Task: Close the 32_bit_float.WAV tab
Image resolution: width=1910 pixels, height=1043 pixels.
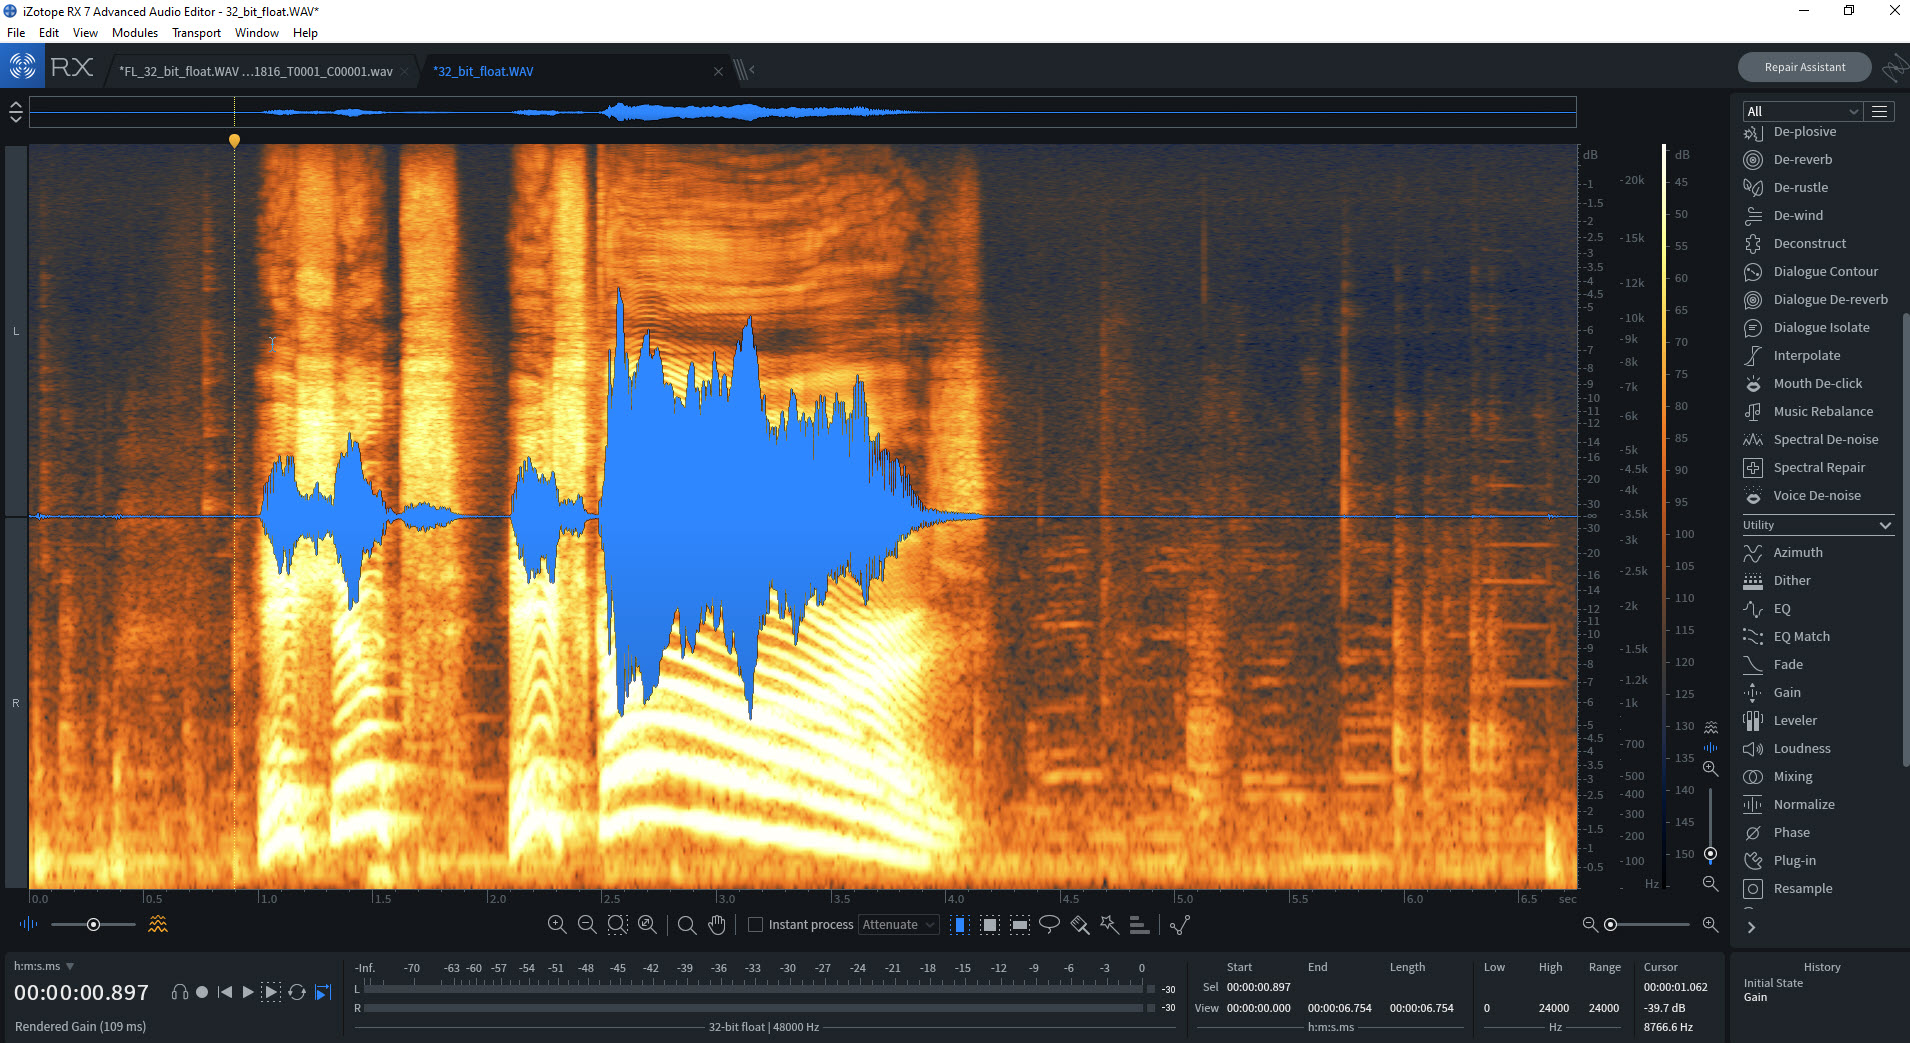Action: [x=718, y=71]
